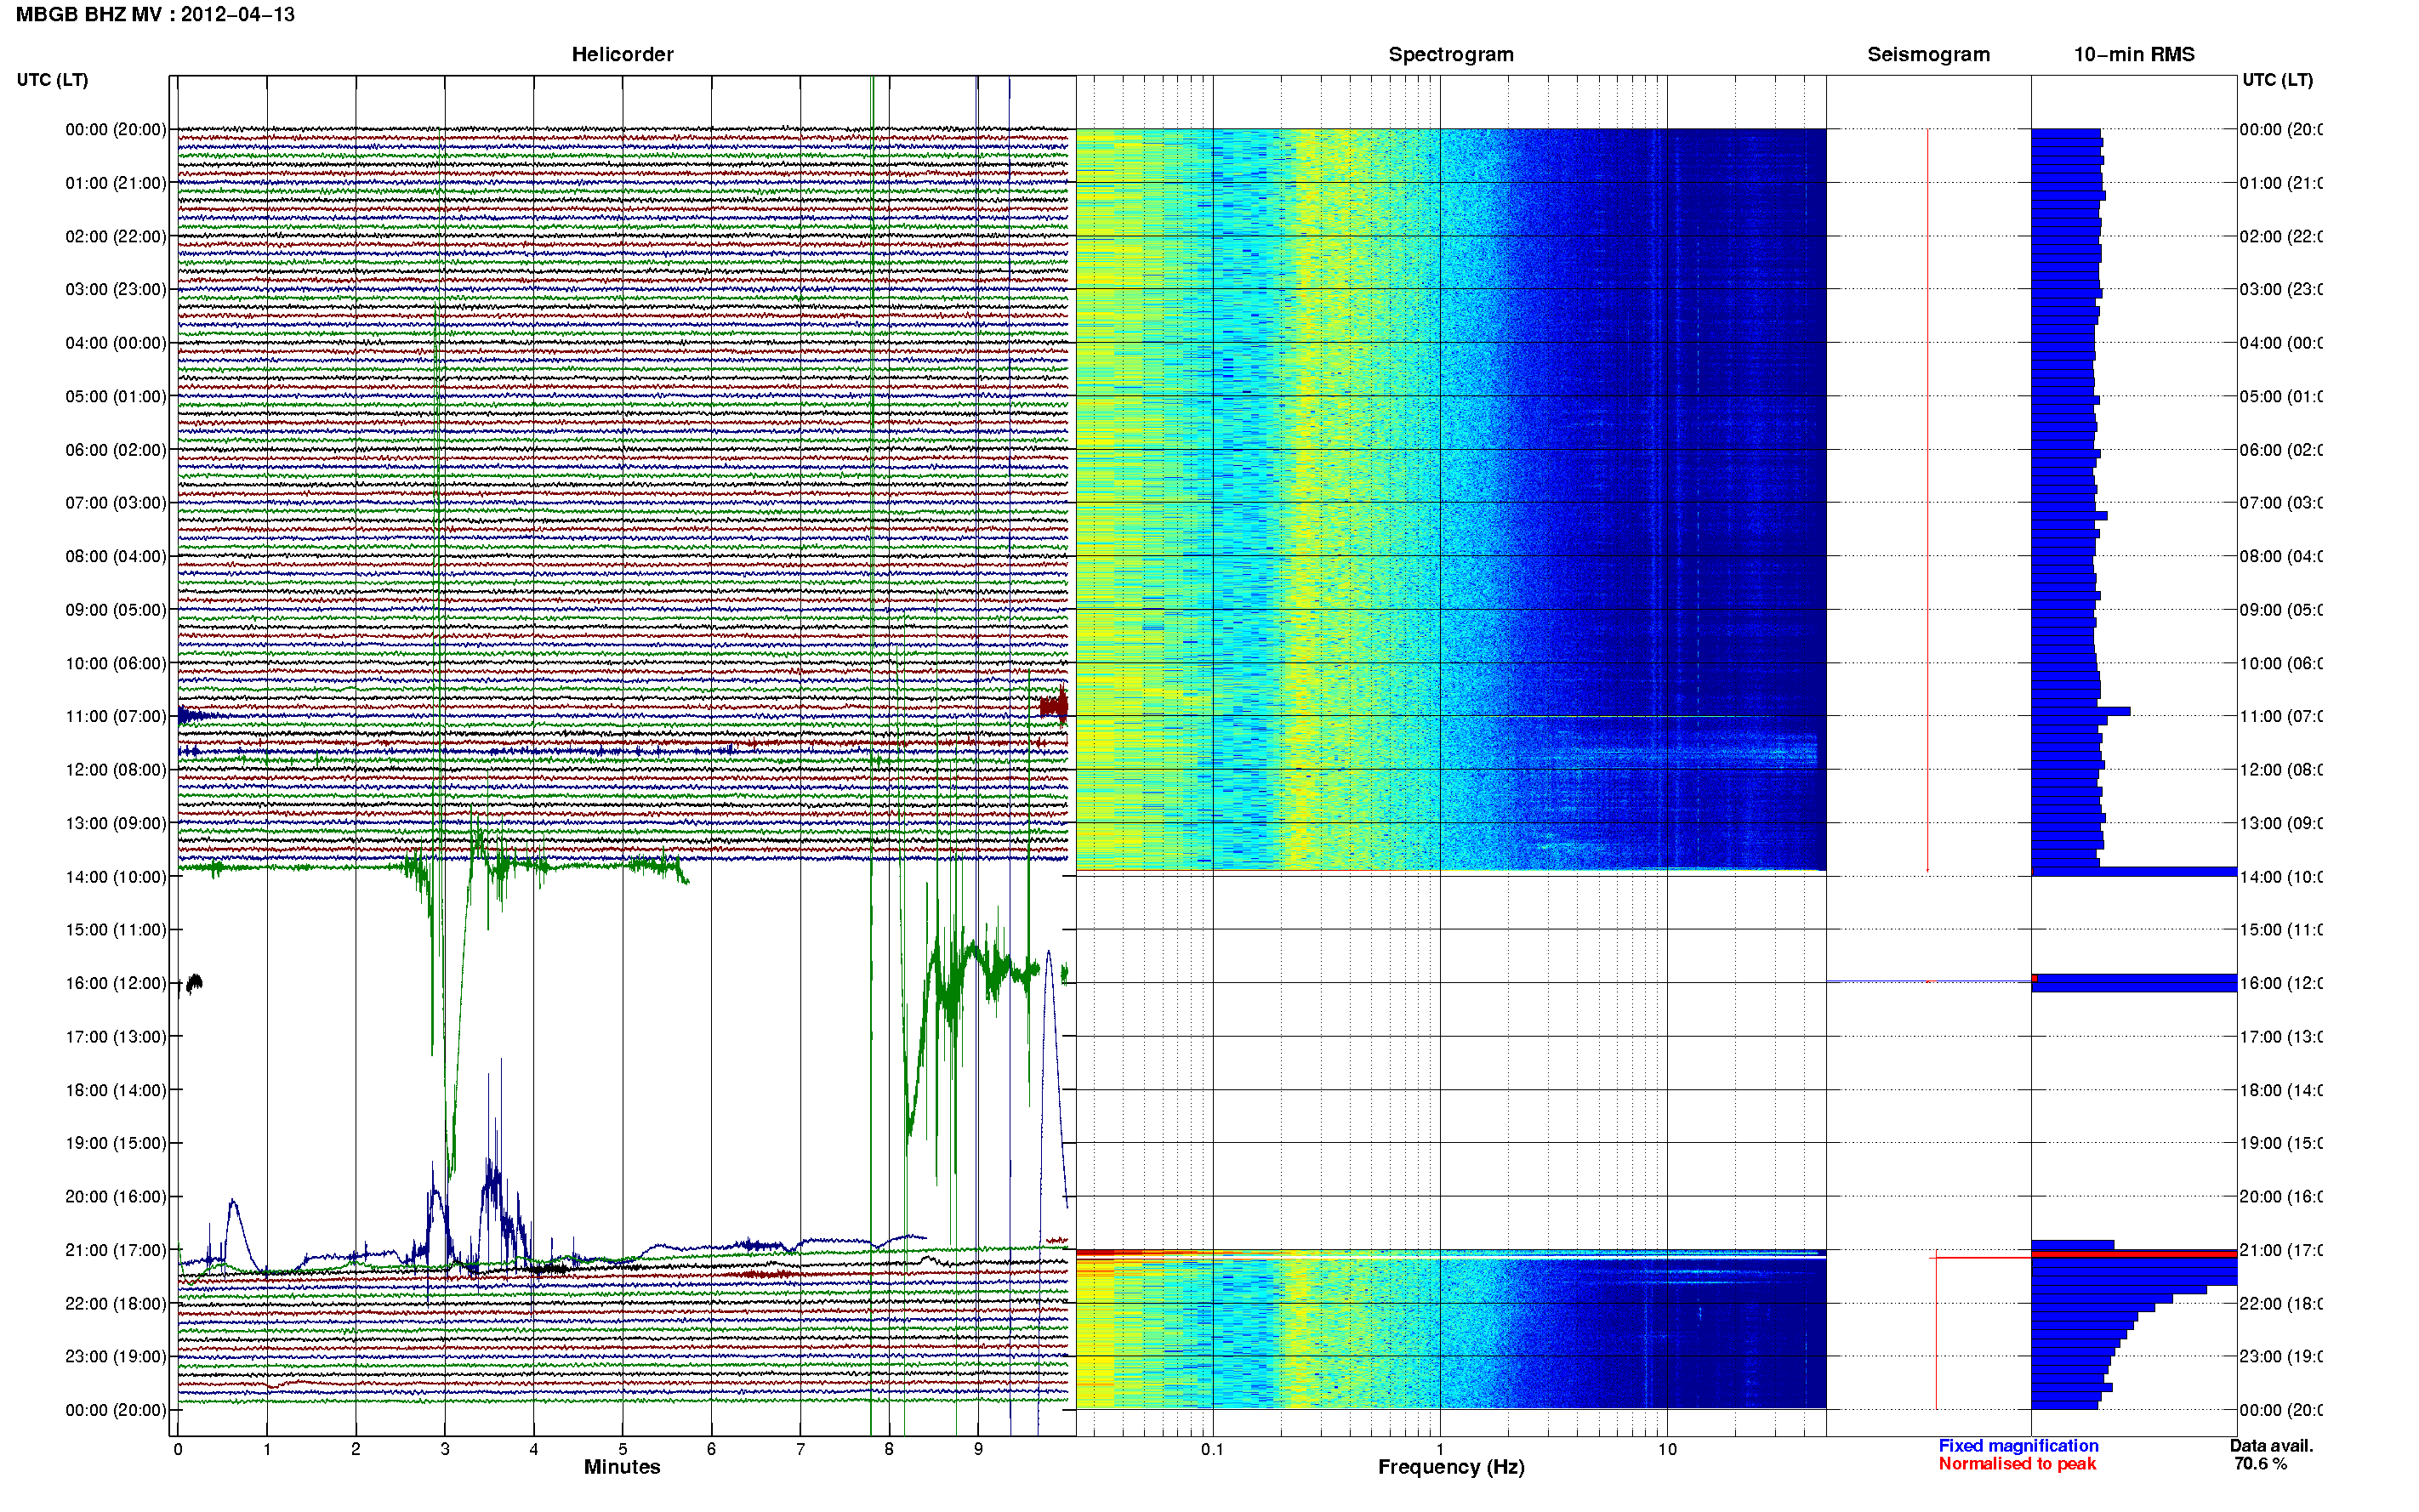Select the 'Helicorder' panel heading
Viewport: 2419px width, 1512px height.
click(622, 55)
